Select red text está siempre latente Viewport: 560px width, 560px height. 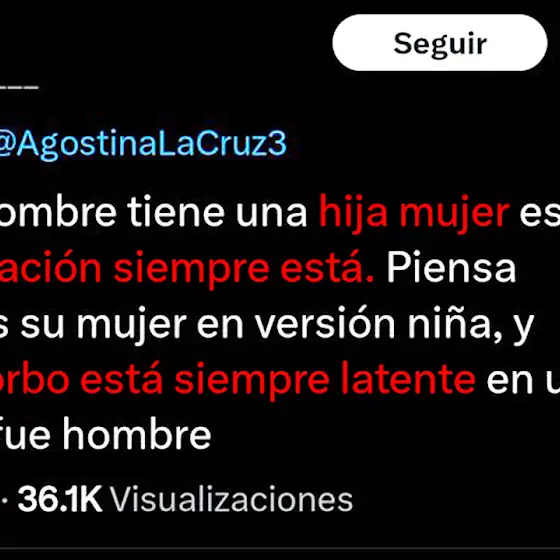[x=278, y=380]
